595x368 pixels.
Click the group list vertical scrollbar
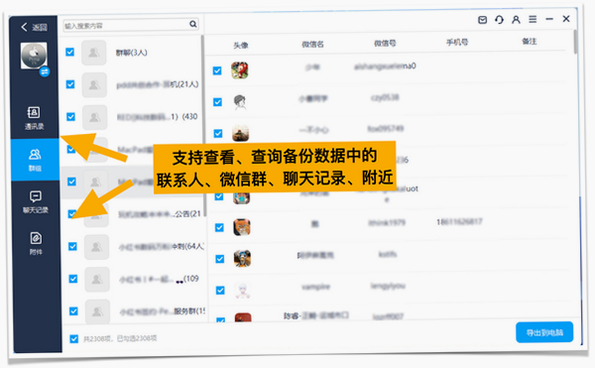(203, 125)
